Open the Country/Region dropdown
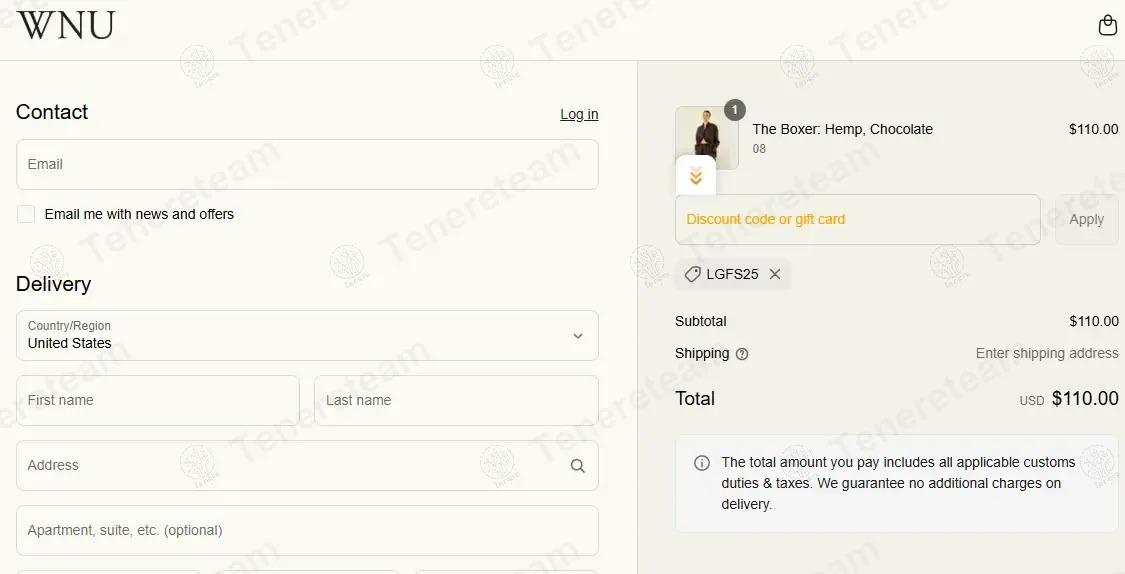 coord(307,335)
